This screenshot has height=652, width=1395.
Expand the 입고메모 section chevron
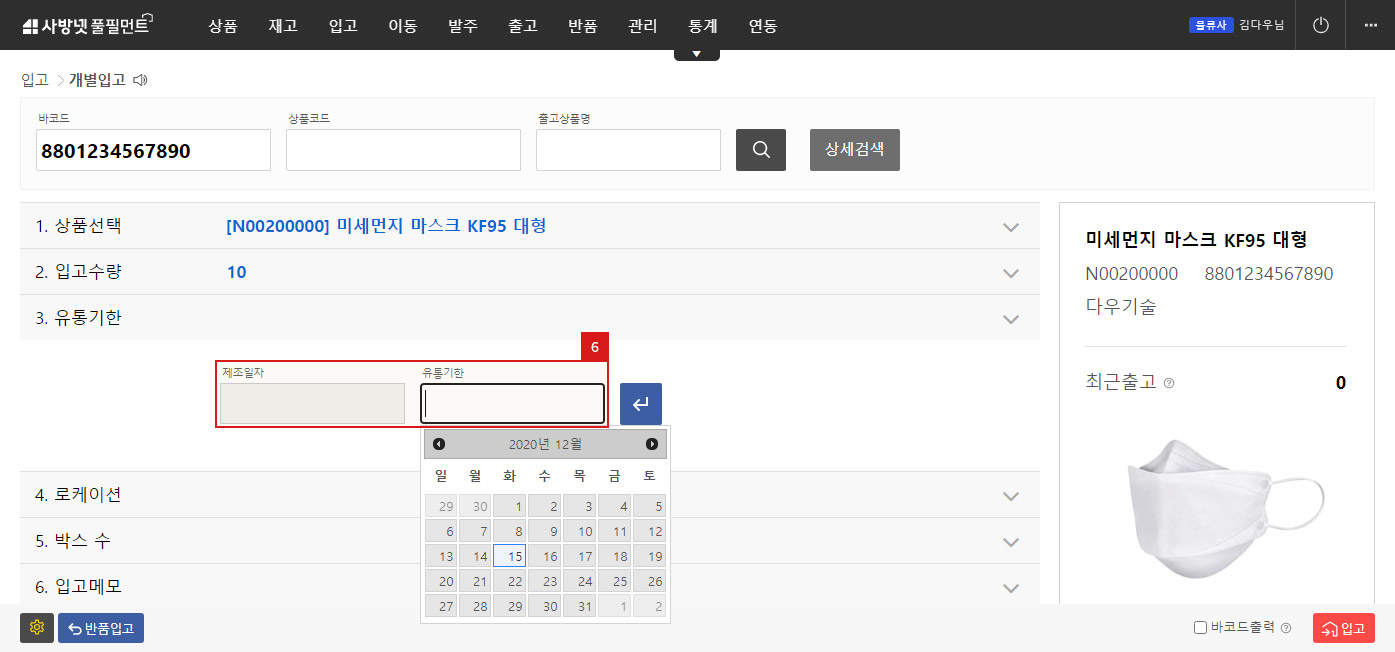pos(1011,588)
